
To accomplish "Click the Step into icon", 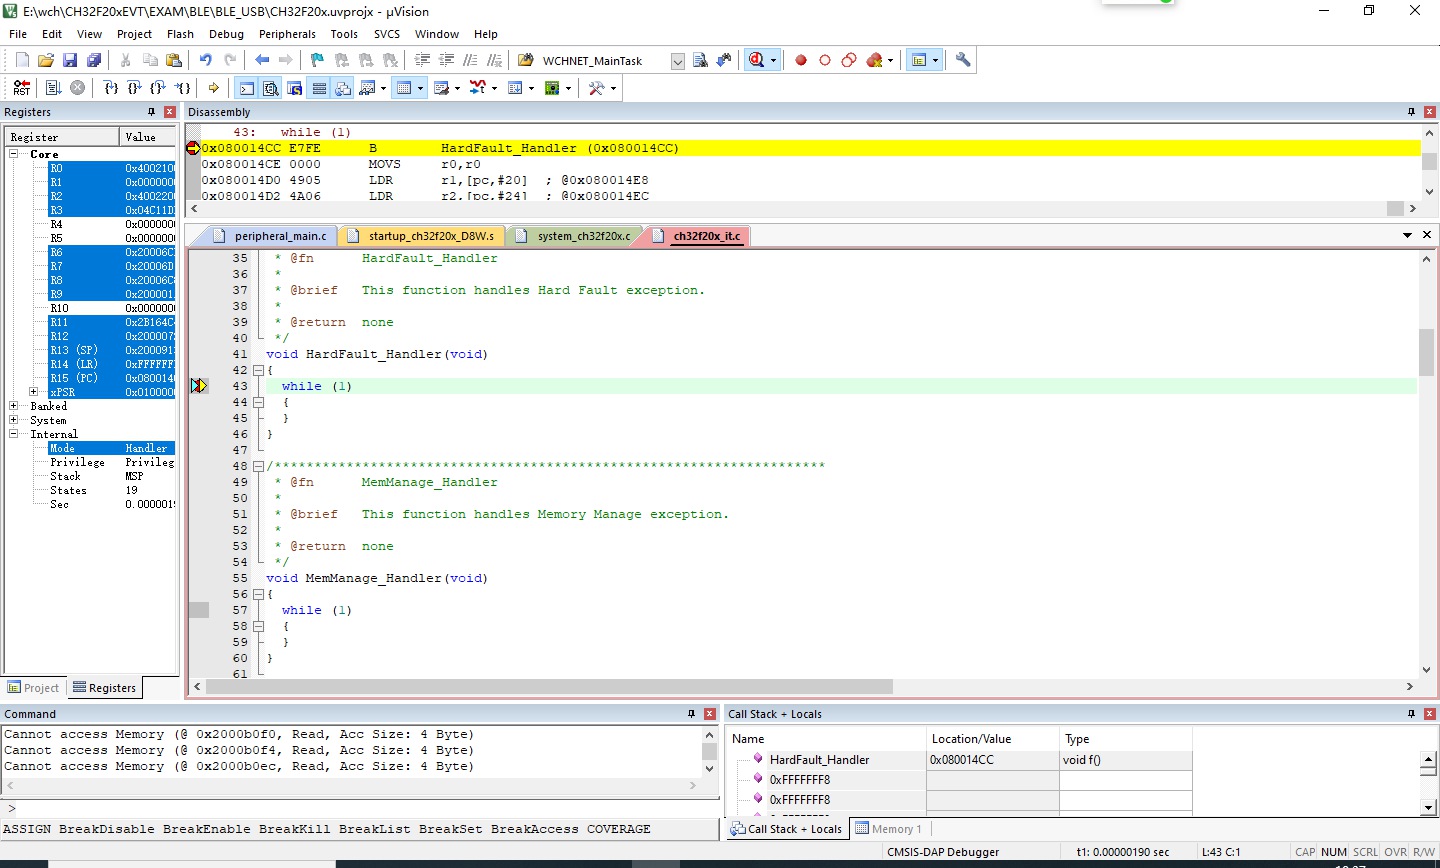I will [x=111, y=88].
